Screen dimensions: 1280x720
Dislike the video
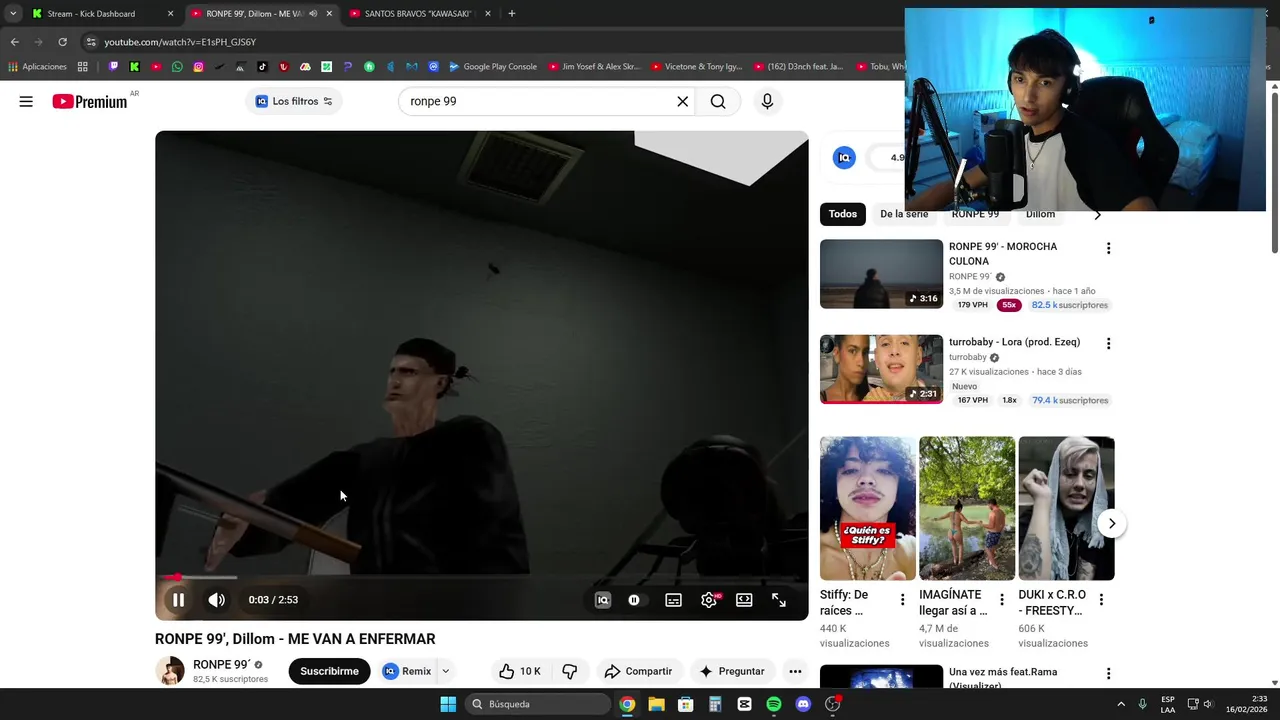click(570, 671)
